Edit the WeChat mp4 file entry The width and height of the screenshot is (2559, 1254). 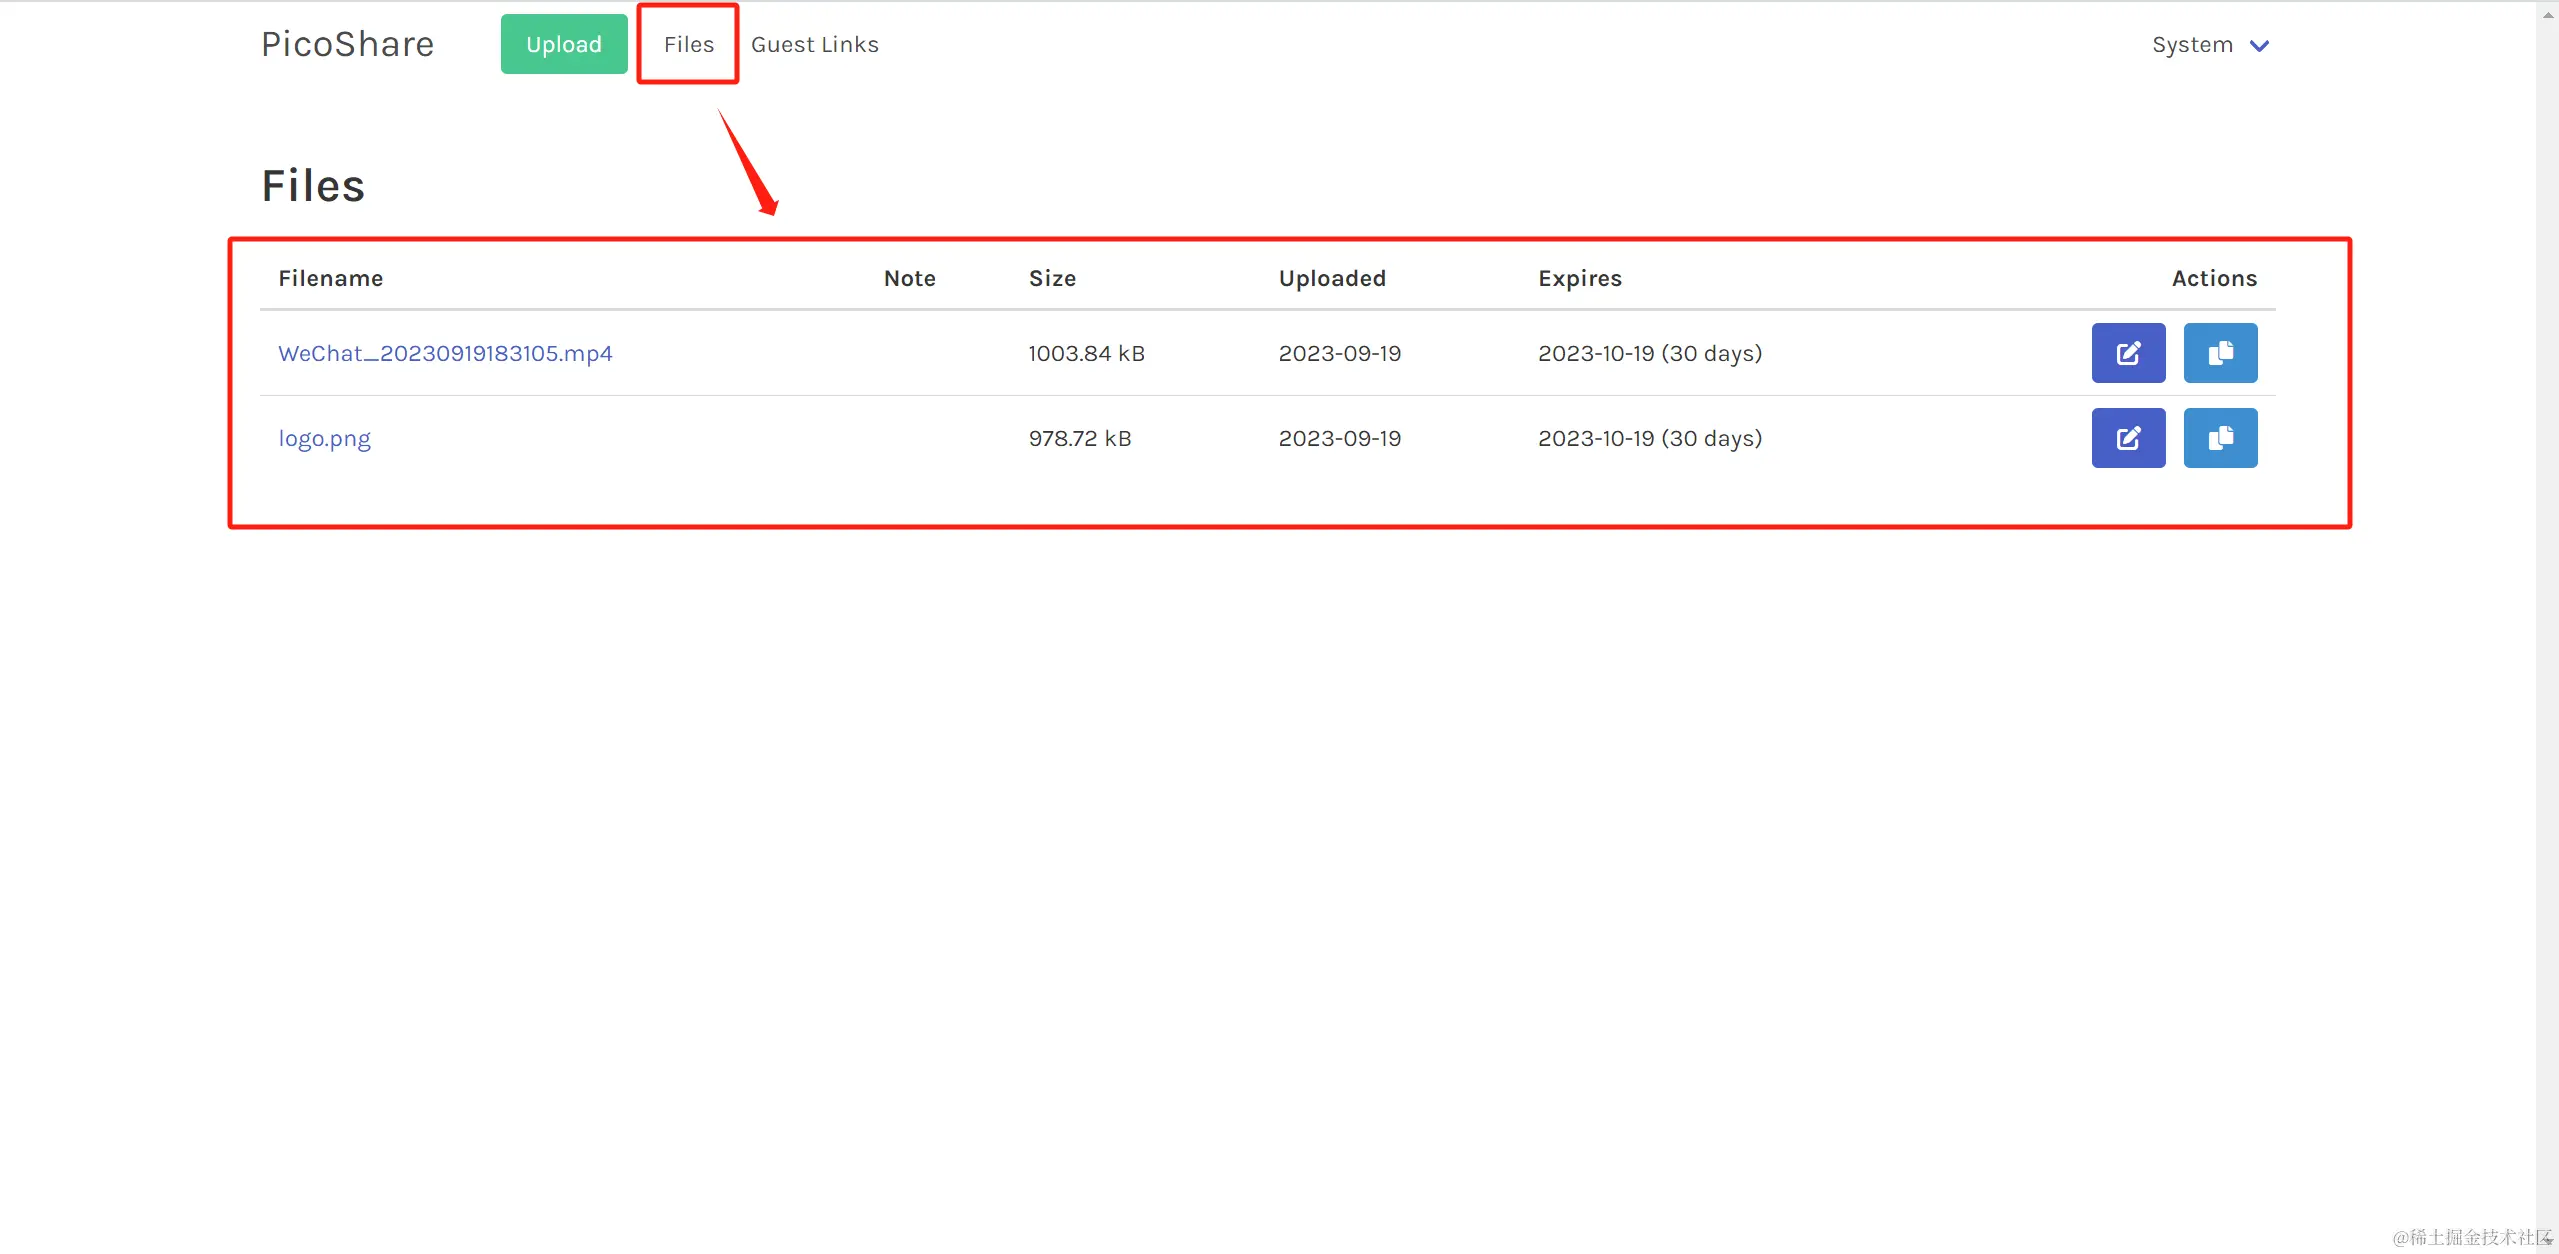pyautogui.click(x=2127, y=353)
